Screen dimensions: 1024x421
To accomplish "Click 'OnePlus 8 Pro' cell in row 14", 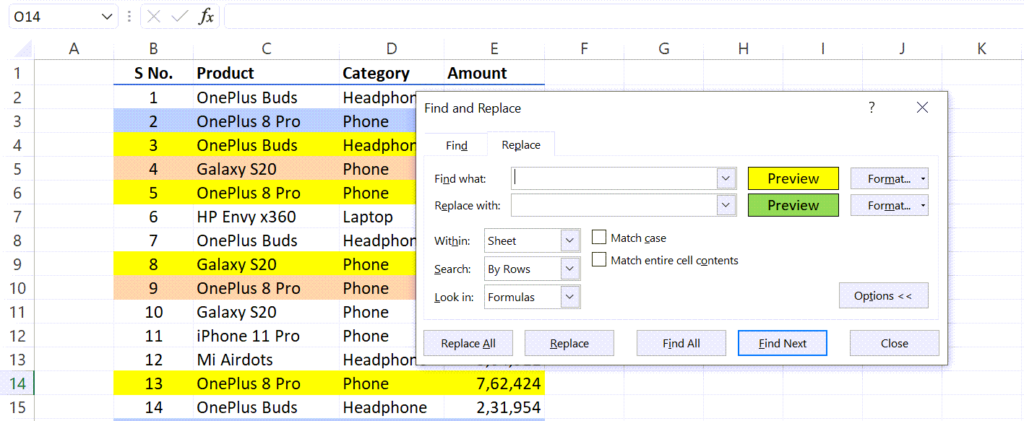I will pos(266,384).
